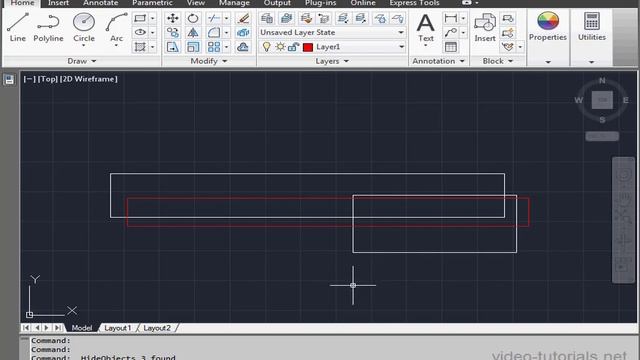Expand the Modify panel
The height and width of the screenshot is (360, 640).
[x=209, y=61]
